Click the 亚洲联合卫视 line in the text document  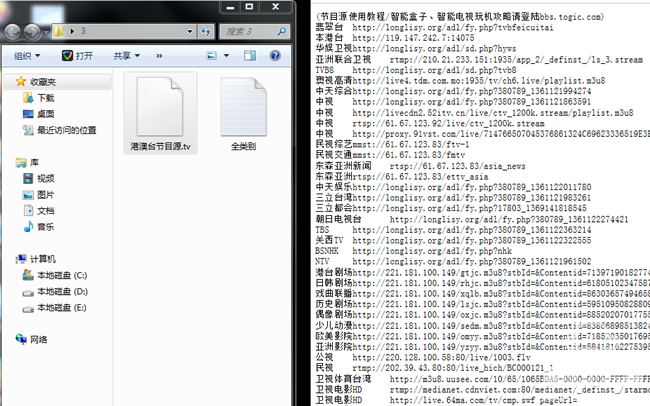coord(479,60)
